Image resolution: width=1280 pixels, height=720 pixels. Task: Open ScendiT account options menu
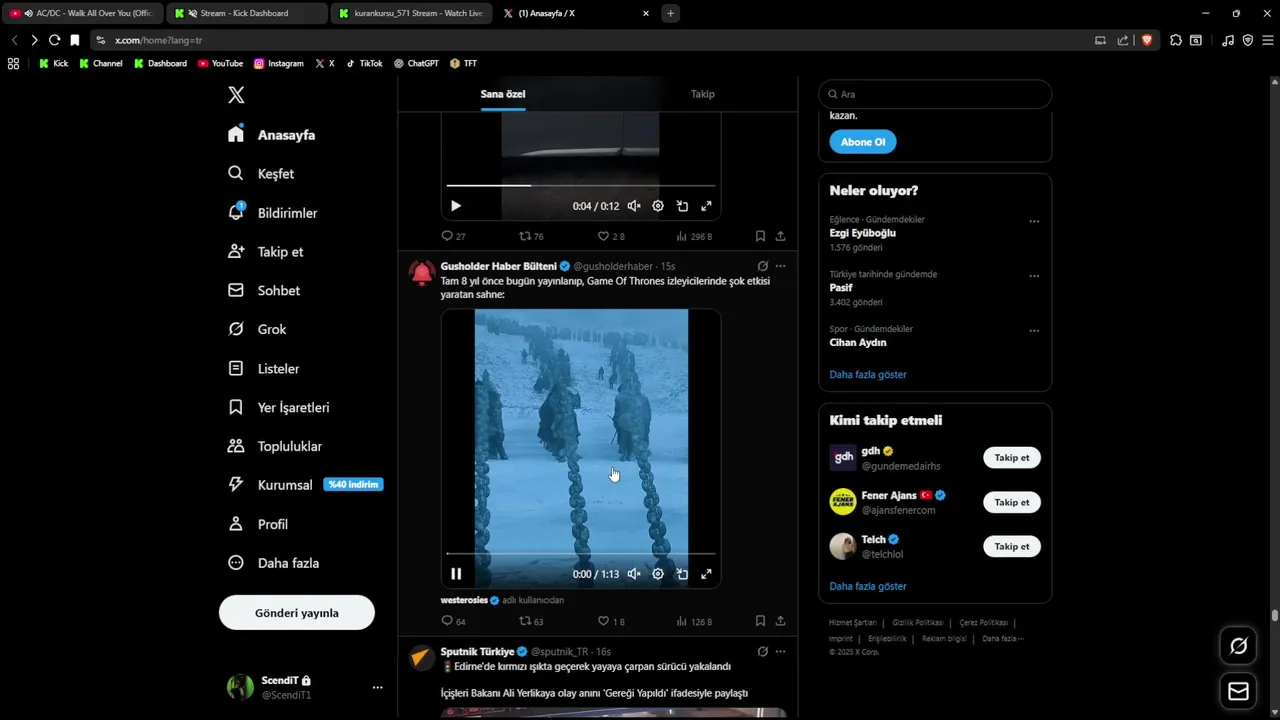tap(377, 687)
